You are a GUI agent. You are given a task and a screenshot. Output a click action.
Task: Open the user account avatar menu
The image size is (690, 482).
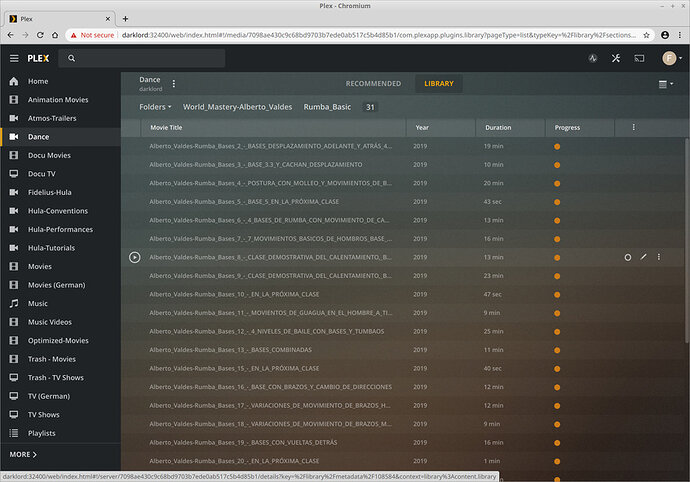672,58
